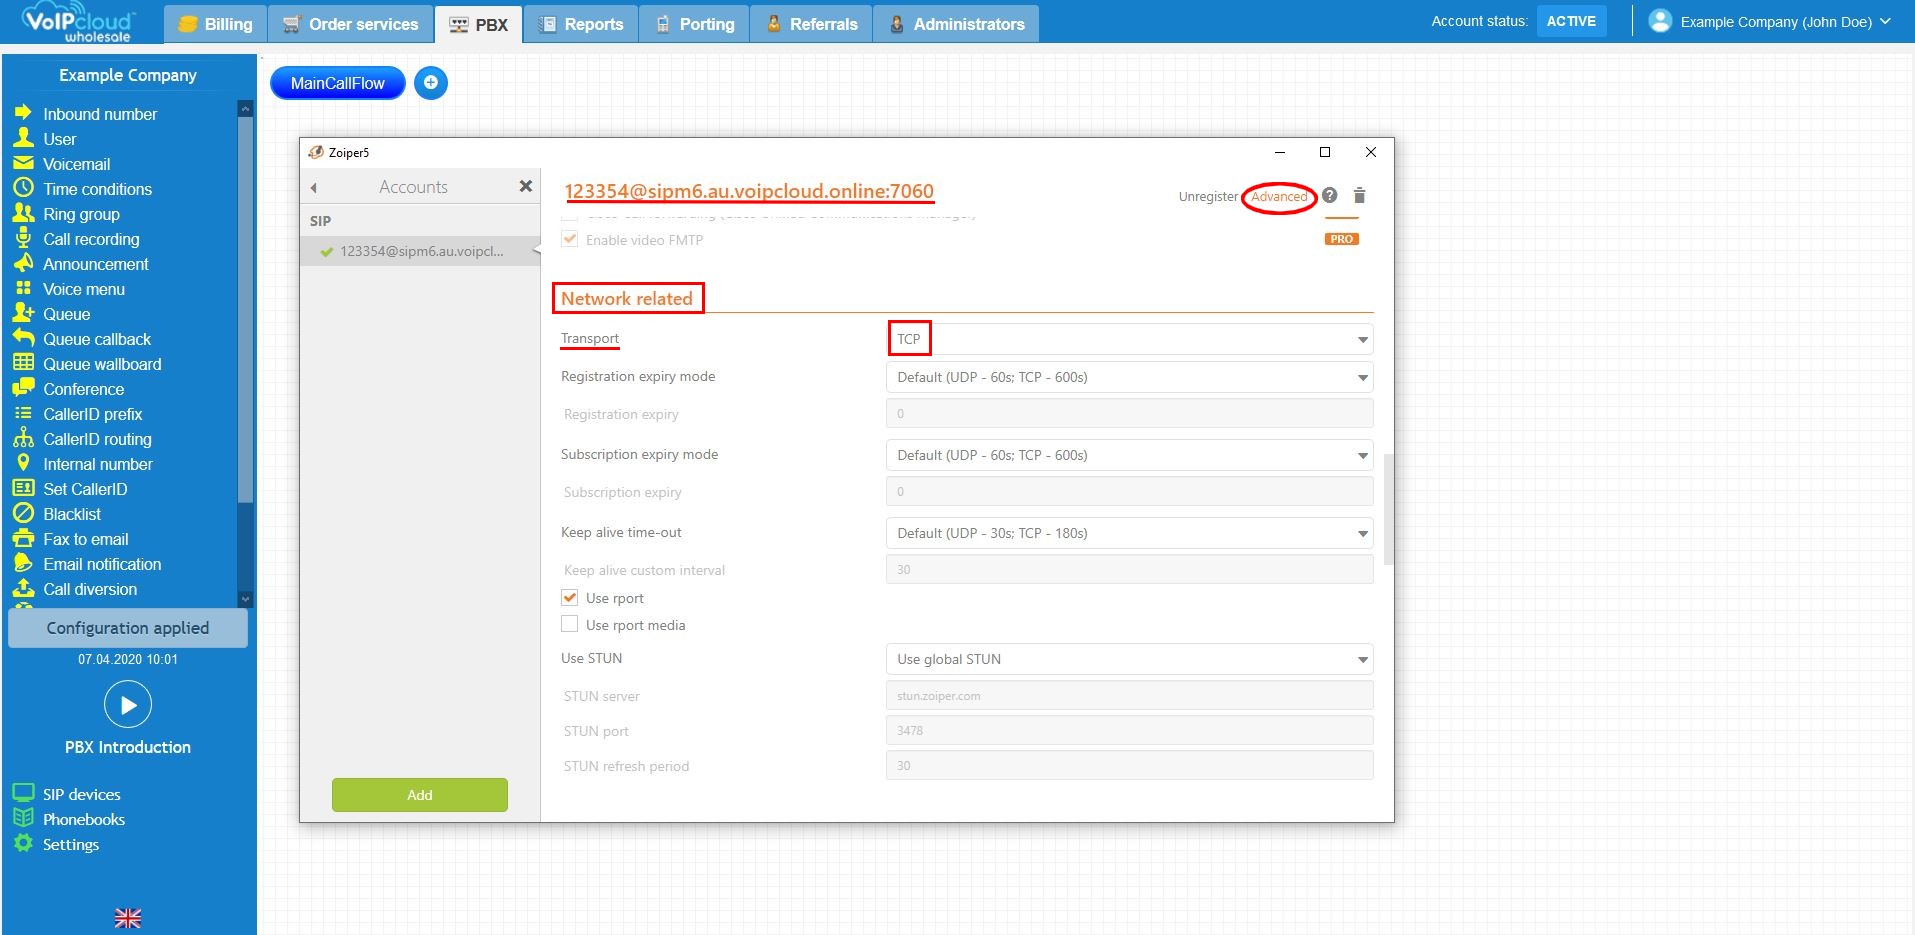Screen dimensions: 1915x935
Task: Open the Administrators tab
Action: (956, 24)
